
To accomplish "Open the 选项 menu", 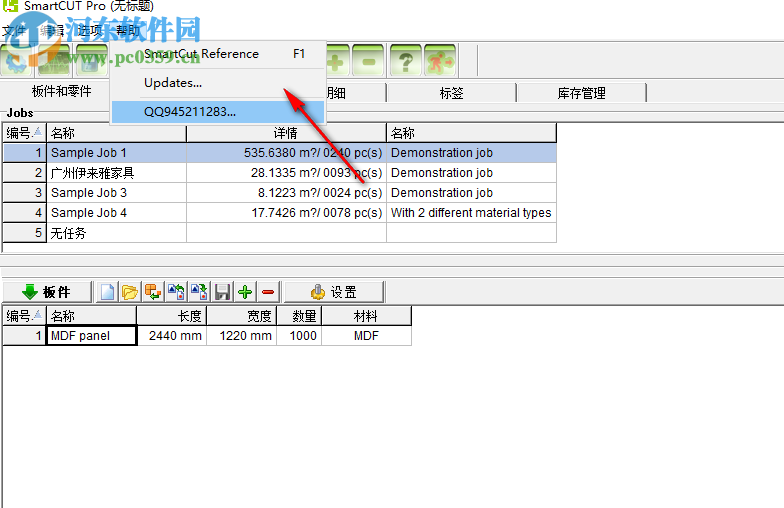I will point(90,31).
